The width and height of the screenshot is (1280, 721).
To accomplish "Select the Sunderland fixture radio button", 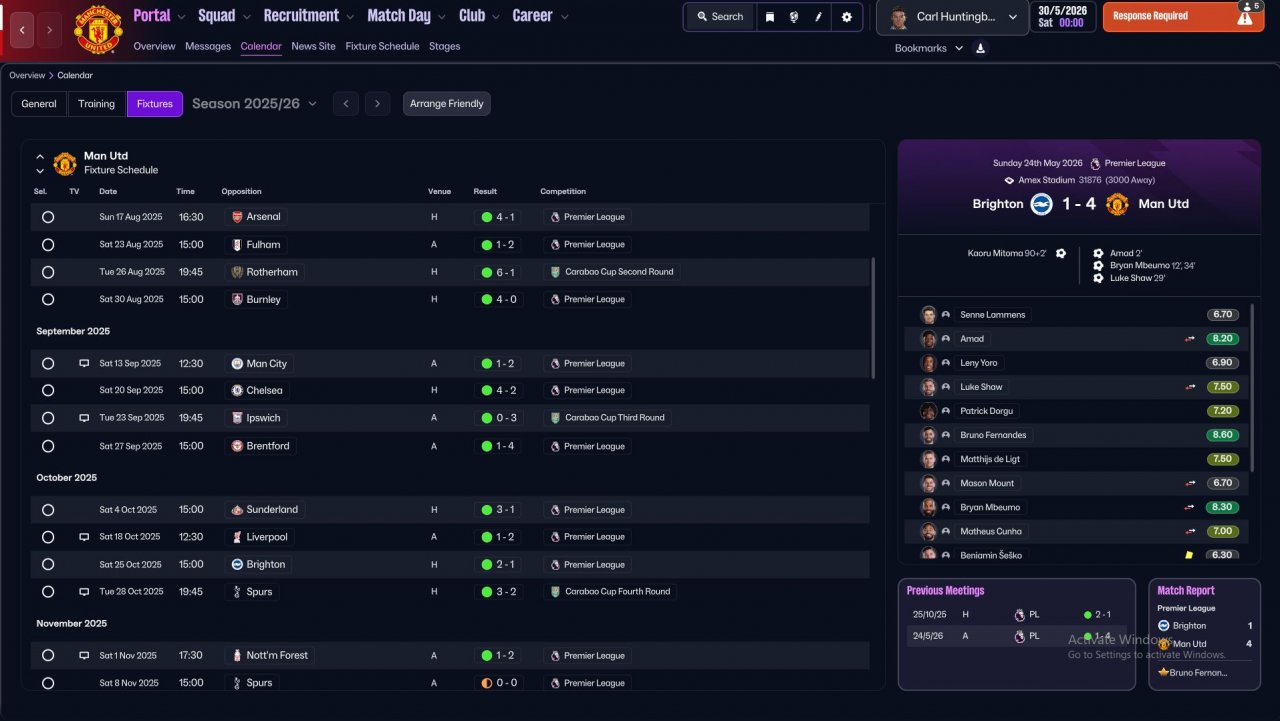I will (x=48, y=510).
